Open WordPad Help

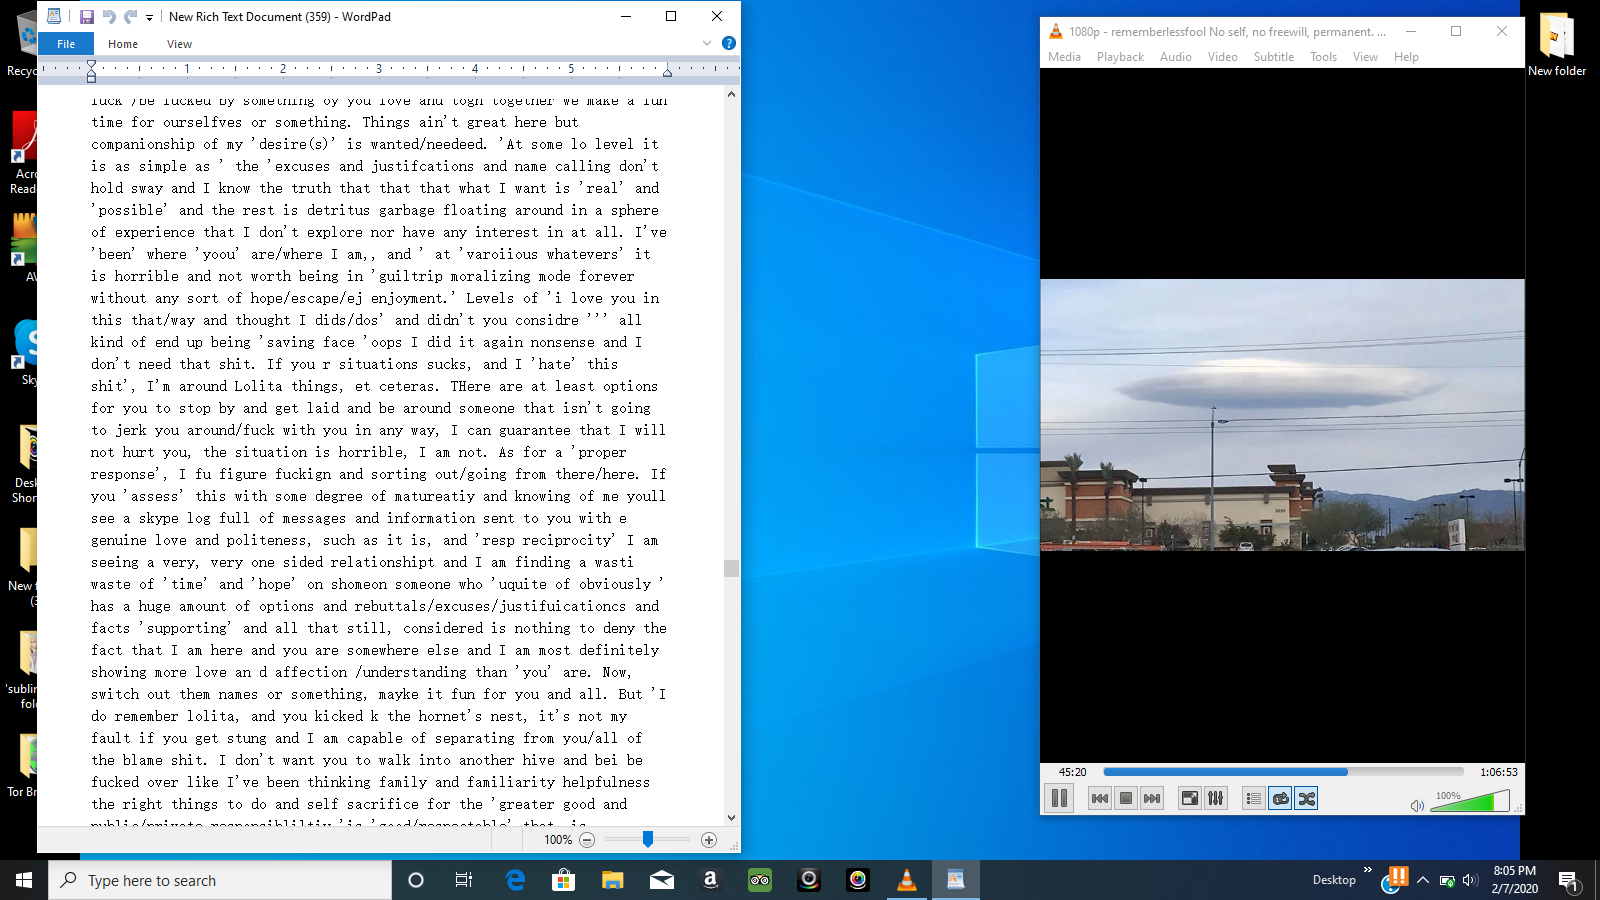coord(729,43)
